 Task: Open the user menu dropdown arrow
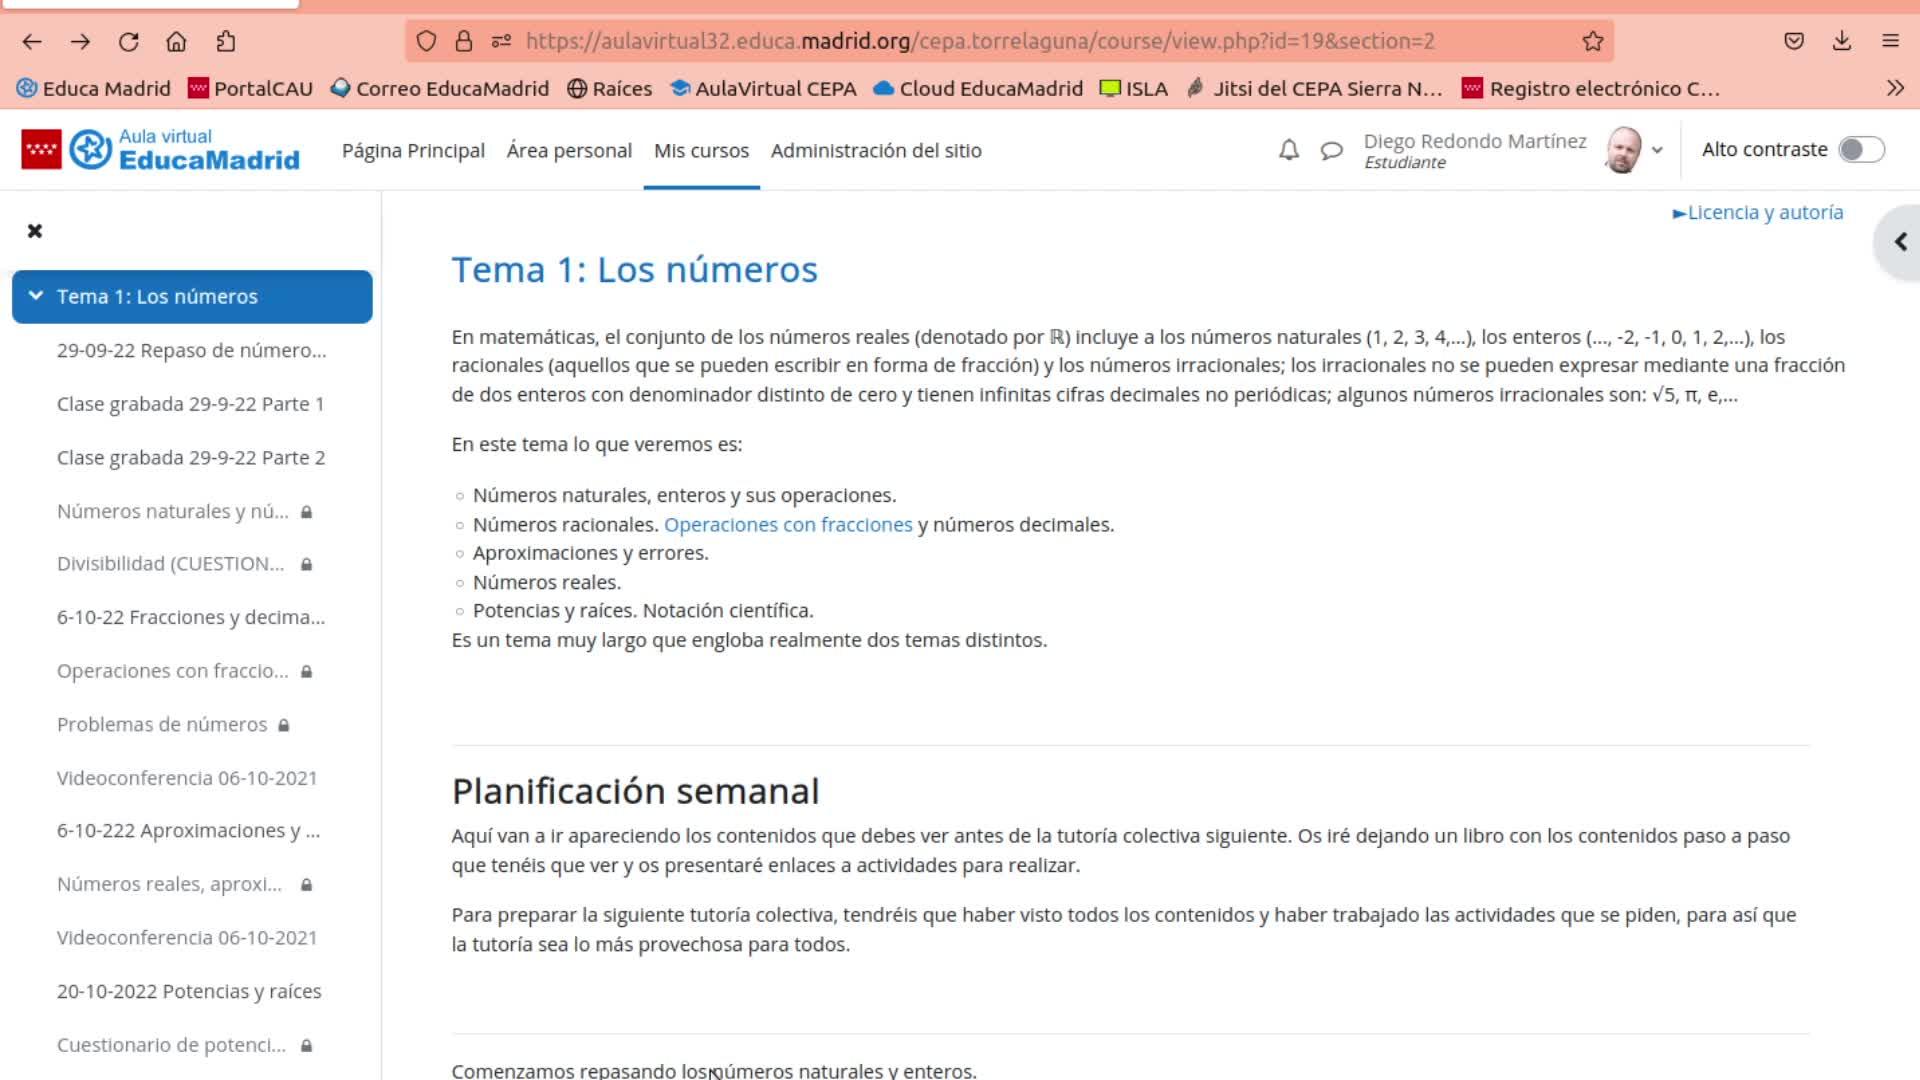point(1657,150)
